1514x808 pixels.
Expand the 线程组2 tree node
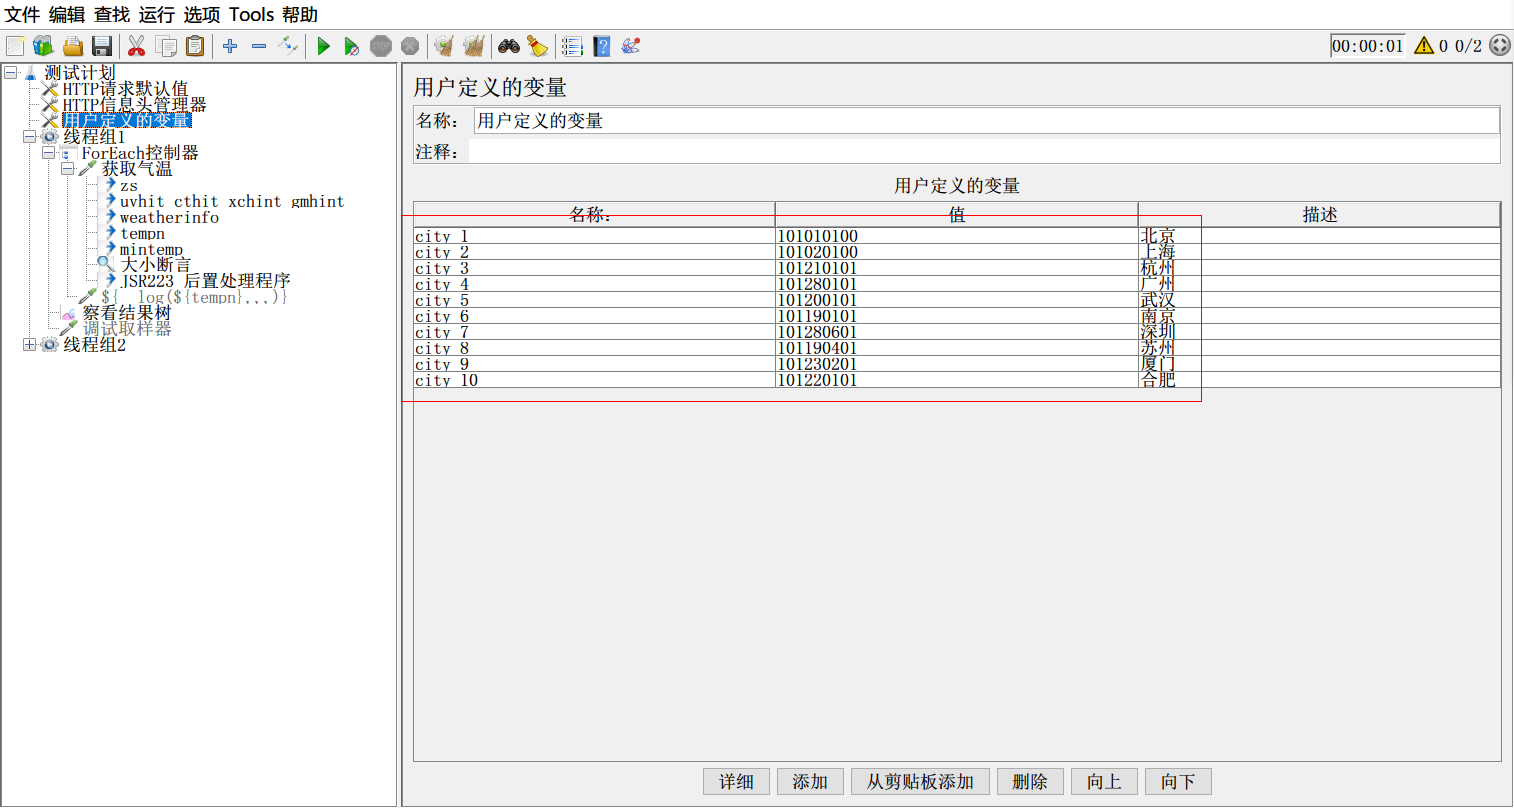(29, 345)
